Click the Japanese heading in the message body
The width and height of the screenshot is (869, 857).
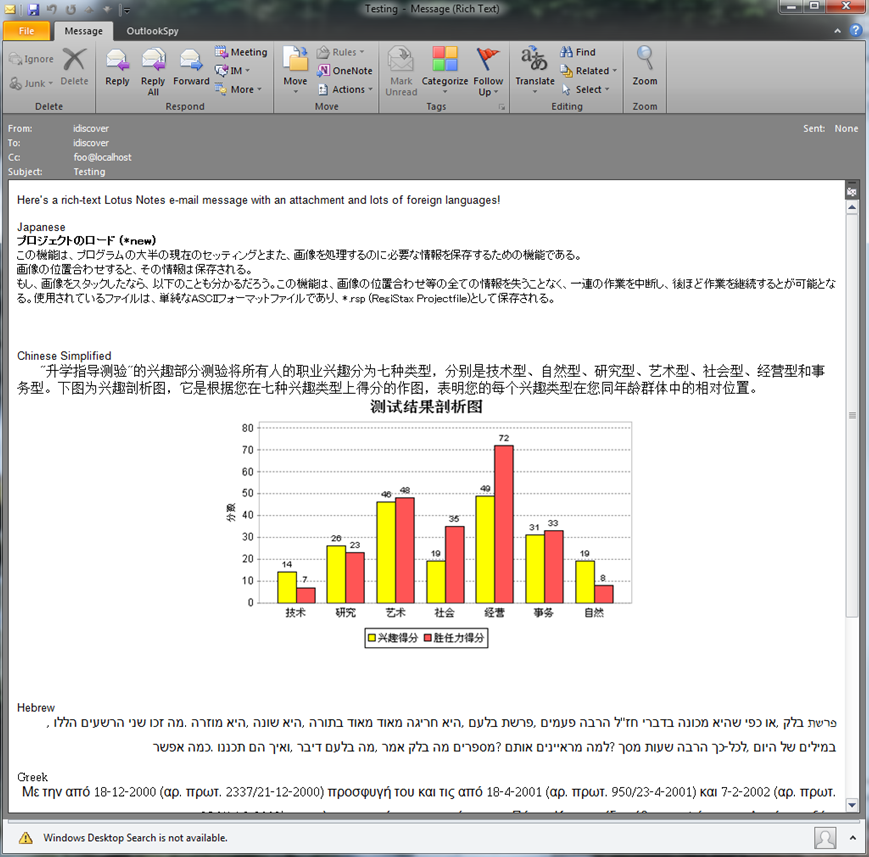tap(41, 227)
